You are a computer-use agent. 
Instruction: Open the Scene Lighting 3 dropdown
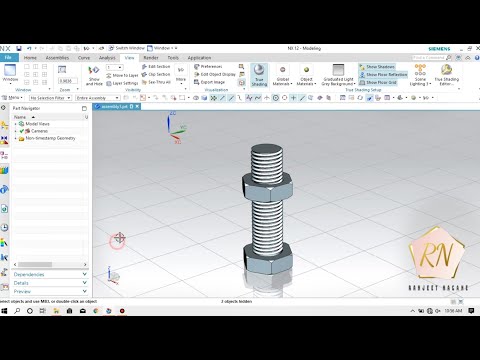click(x=420, y=75)
